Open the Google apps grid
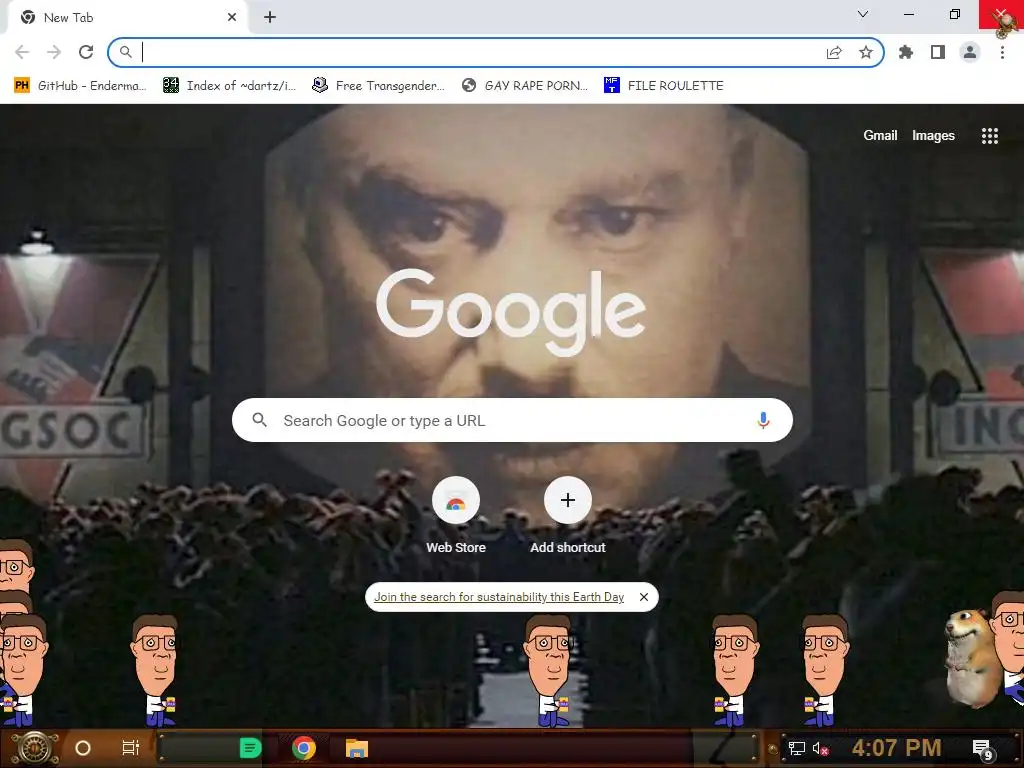Screen dimensions: 1024x768 (x=989, y=136)
